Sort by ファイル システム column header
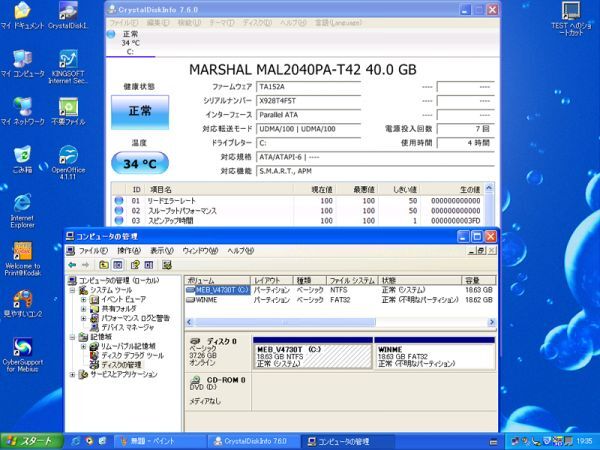600x450 pixels. [x=352, y=280]
